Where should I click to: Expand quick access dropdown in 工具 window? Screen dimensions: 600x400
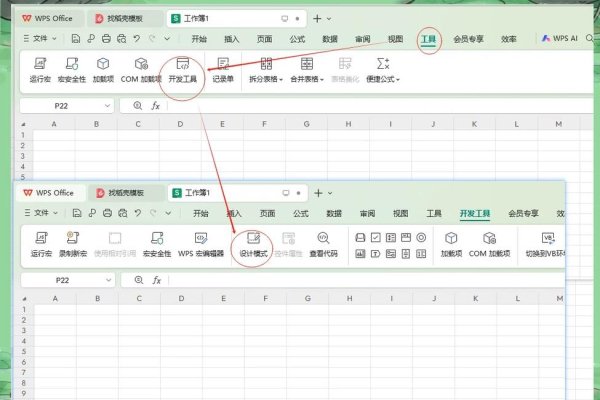coord(167,38)
